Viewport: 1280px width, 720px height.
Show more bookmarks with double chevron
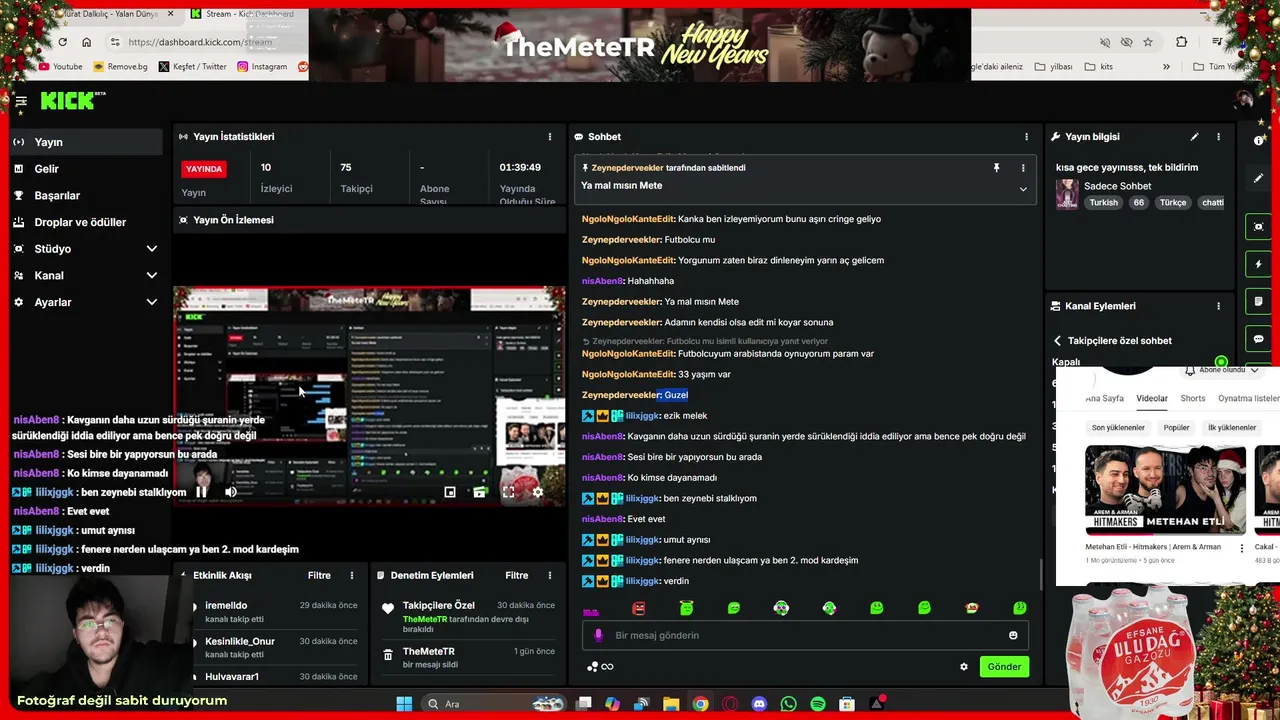(x=1166, y=67)
